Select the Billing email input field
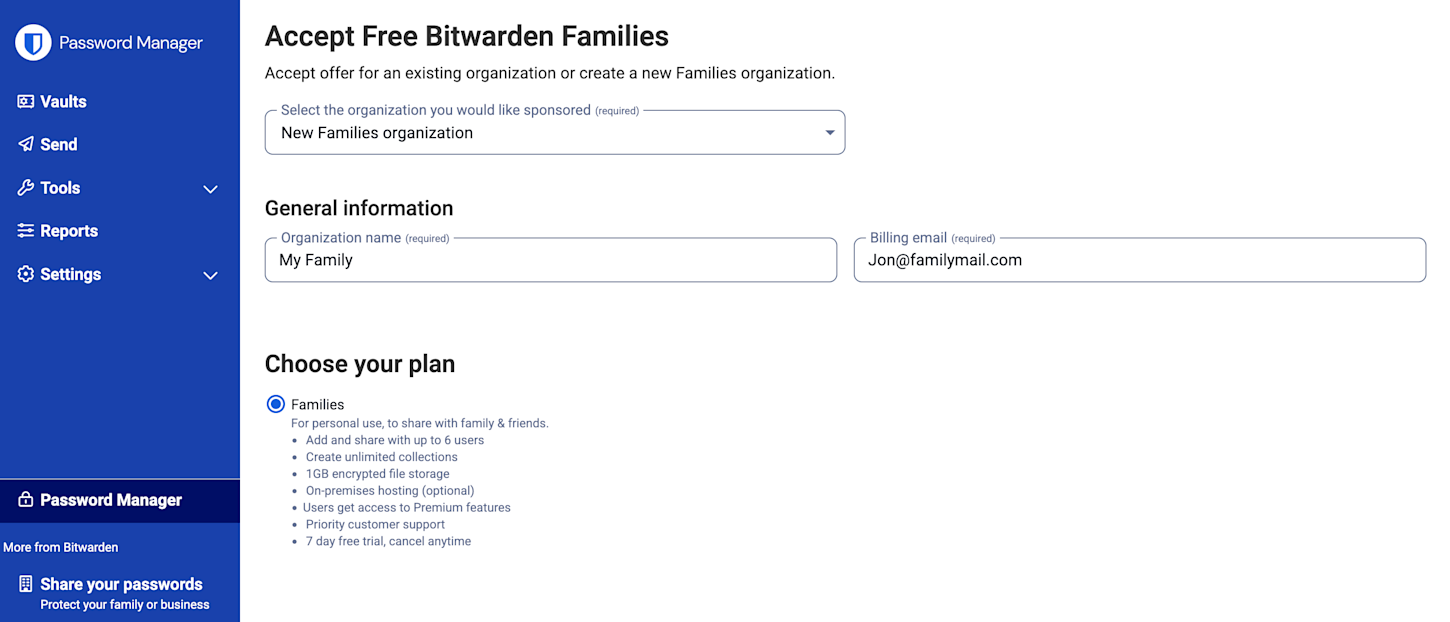The height and width of the screenshot is (622, 1450). click(1139, 260)
